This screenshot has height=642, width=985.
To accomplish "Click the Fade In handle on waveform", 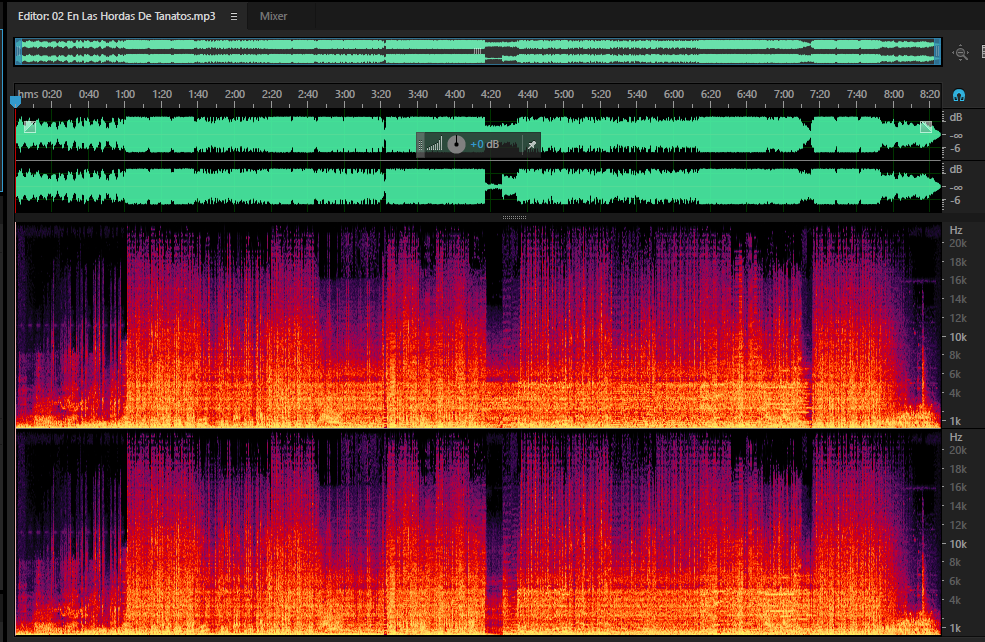I will point(30,126).
